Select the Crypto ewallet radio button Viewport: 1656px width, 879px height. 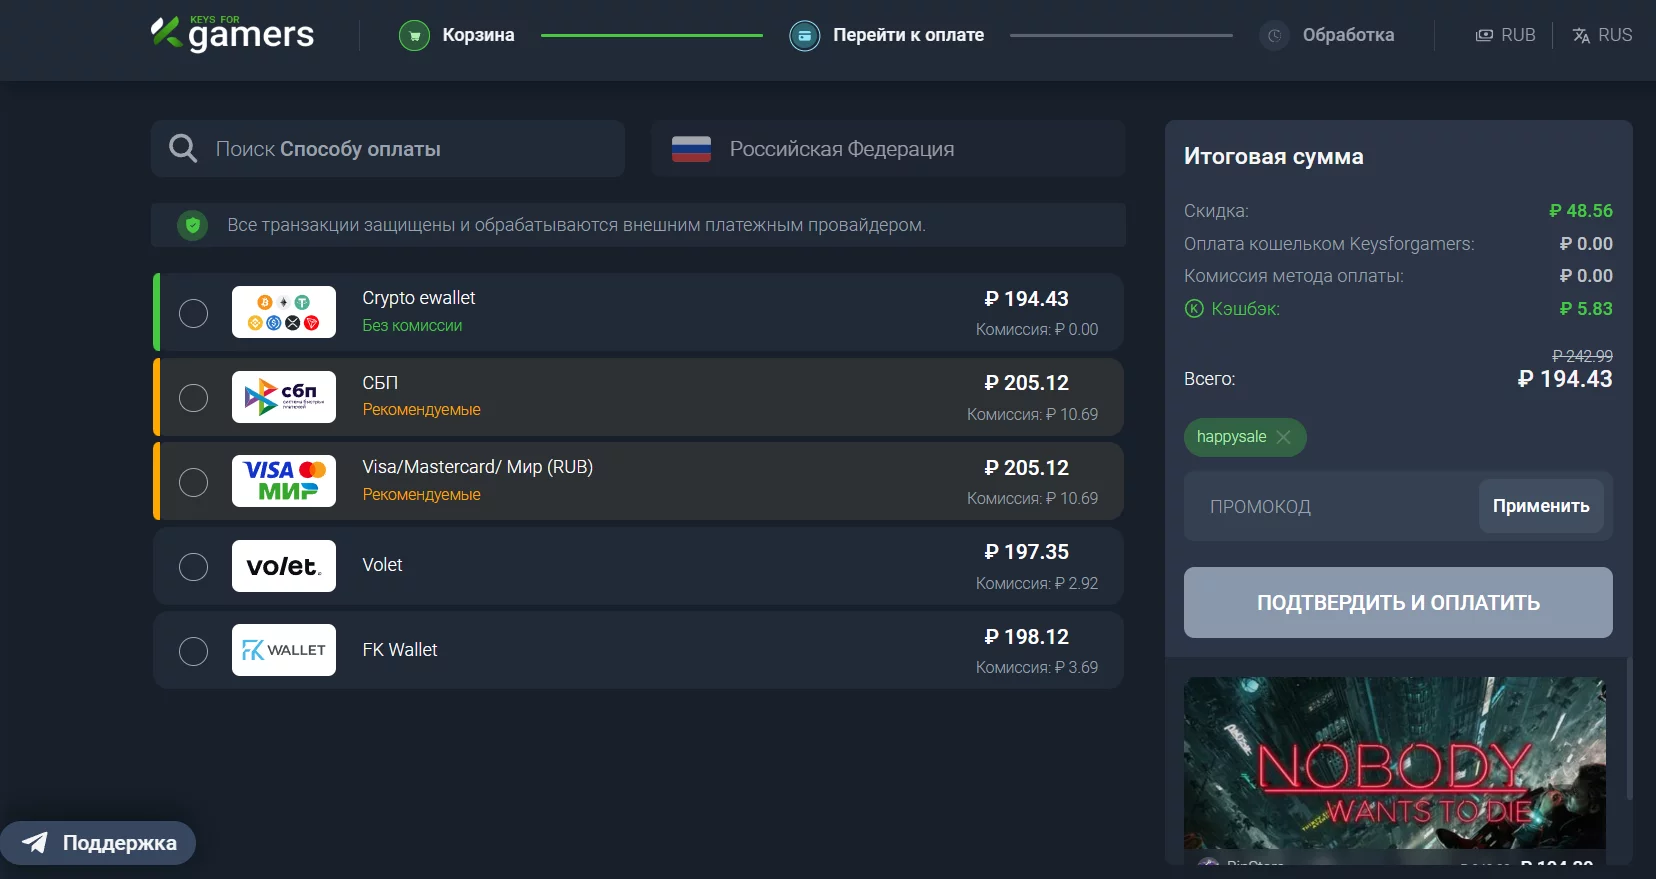click(193, 313)
